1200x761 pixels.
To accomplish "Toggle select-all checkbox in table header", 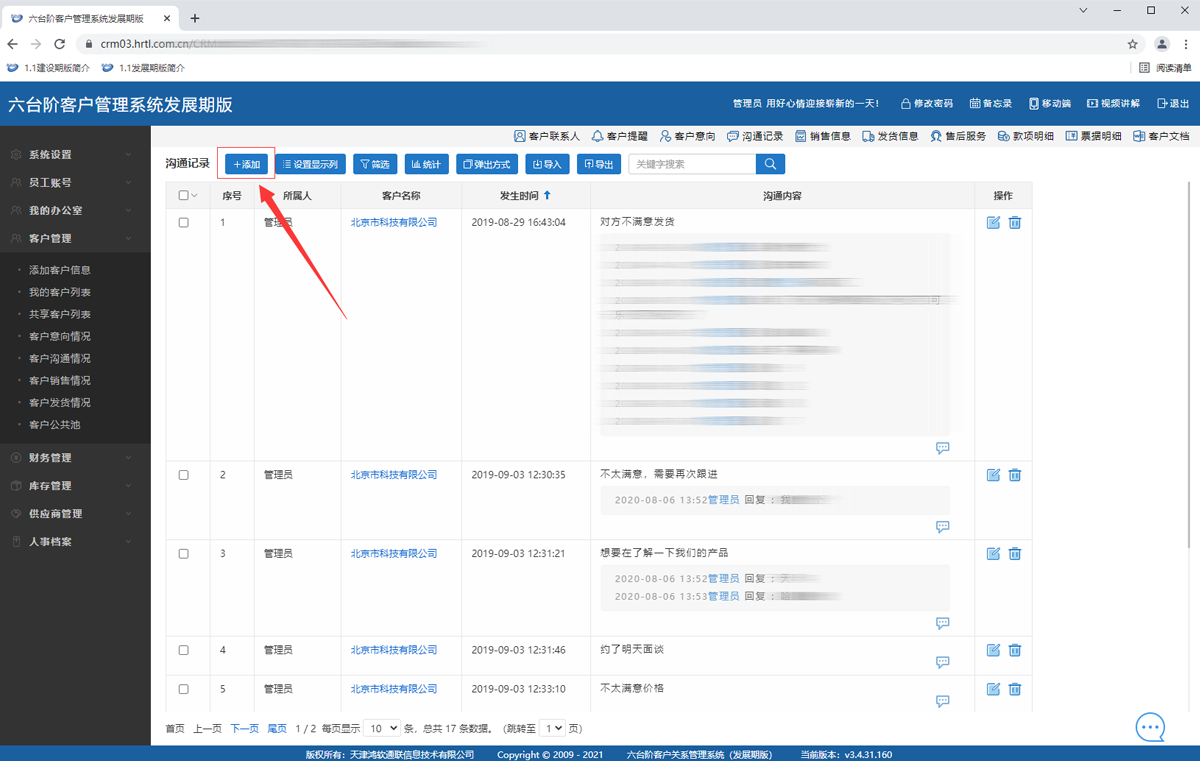I will tap(184, 196).
